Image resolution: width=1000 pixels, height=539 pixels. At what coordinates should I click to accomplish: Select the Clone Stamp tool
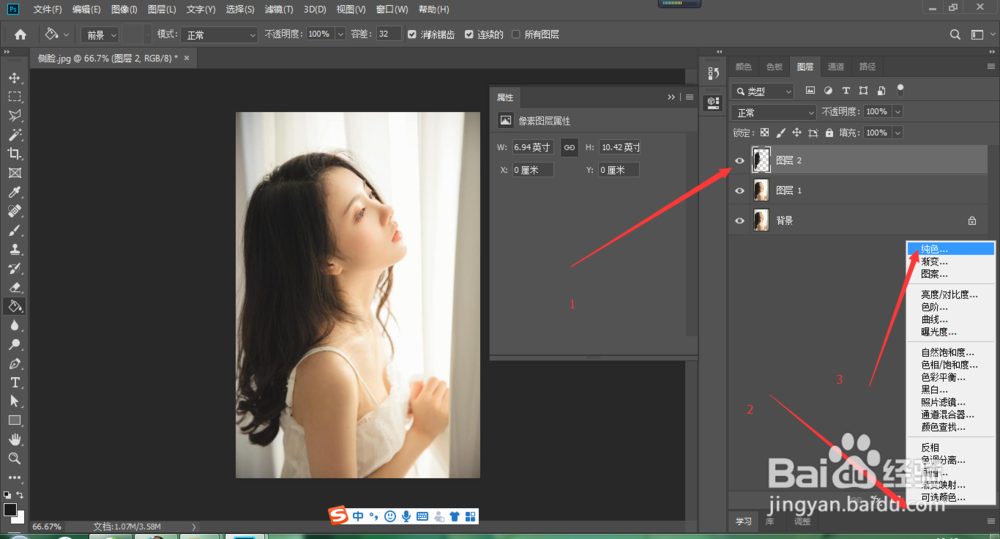pos(14,249)
